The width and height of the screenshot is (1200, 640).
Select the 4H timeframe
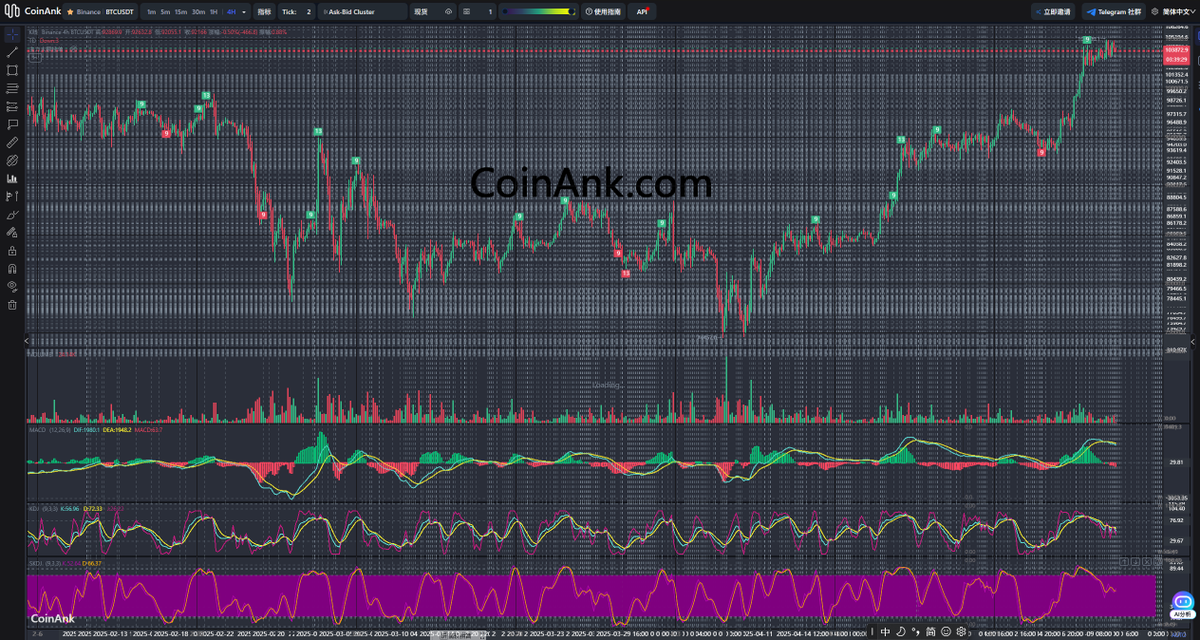pyautogui.click(x=231, y=12)
